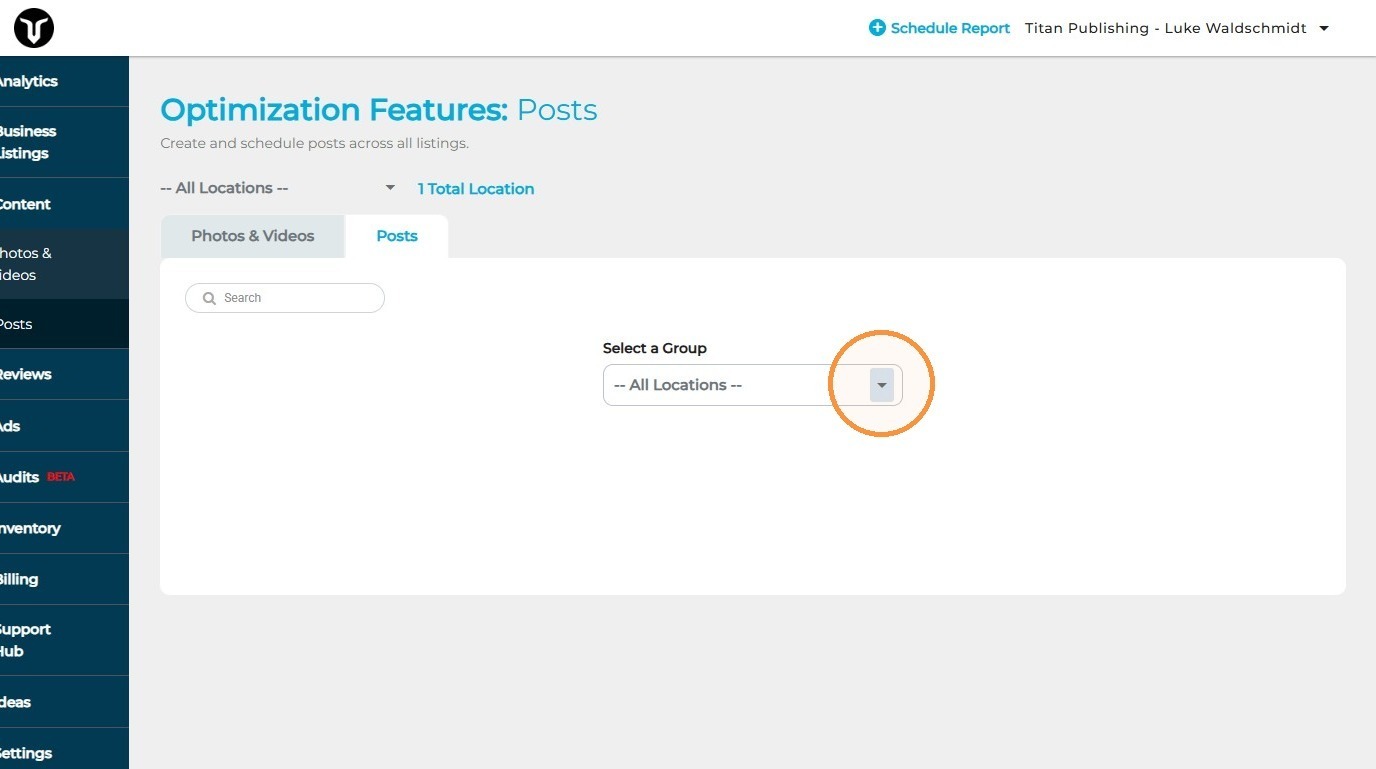The image size is (1376, 769).
Task: Open Audits BETA in the sidebar
Action: point(64,477)
